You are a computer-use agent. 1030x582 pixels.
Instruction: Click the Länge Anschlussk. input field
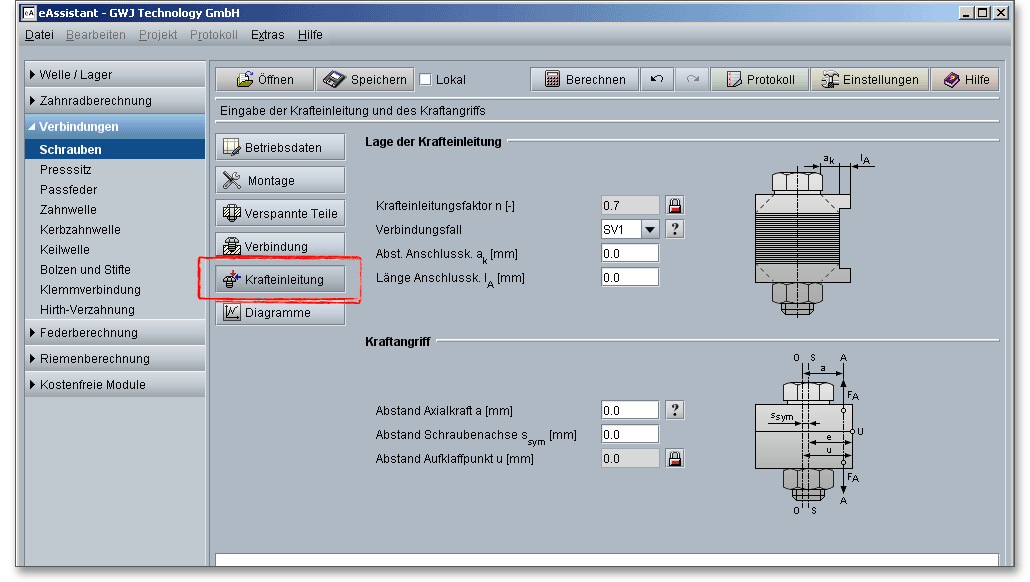click(x=630, y=277)
